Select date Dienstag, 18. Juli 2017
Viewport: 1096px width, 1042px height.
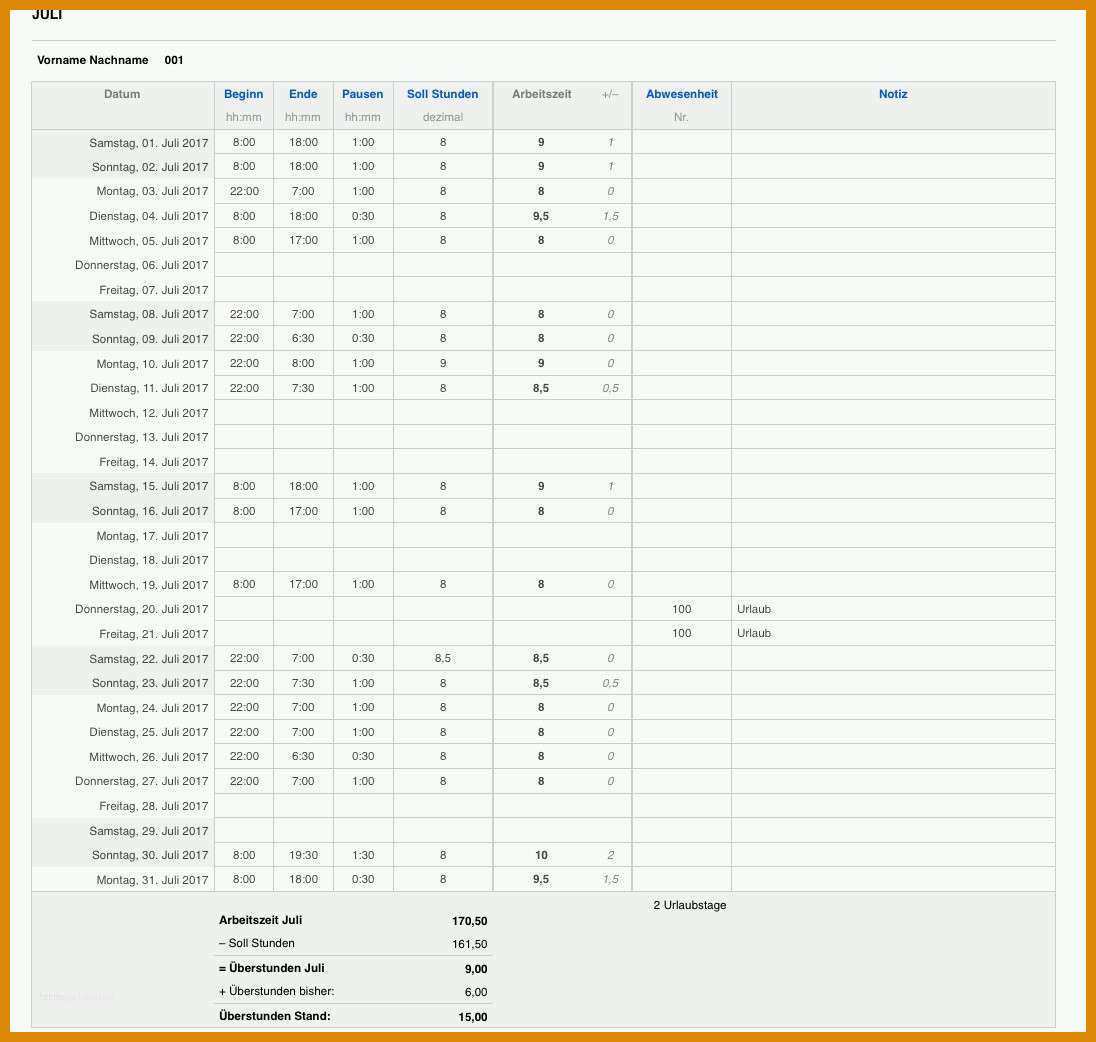[148, 560]
